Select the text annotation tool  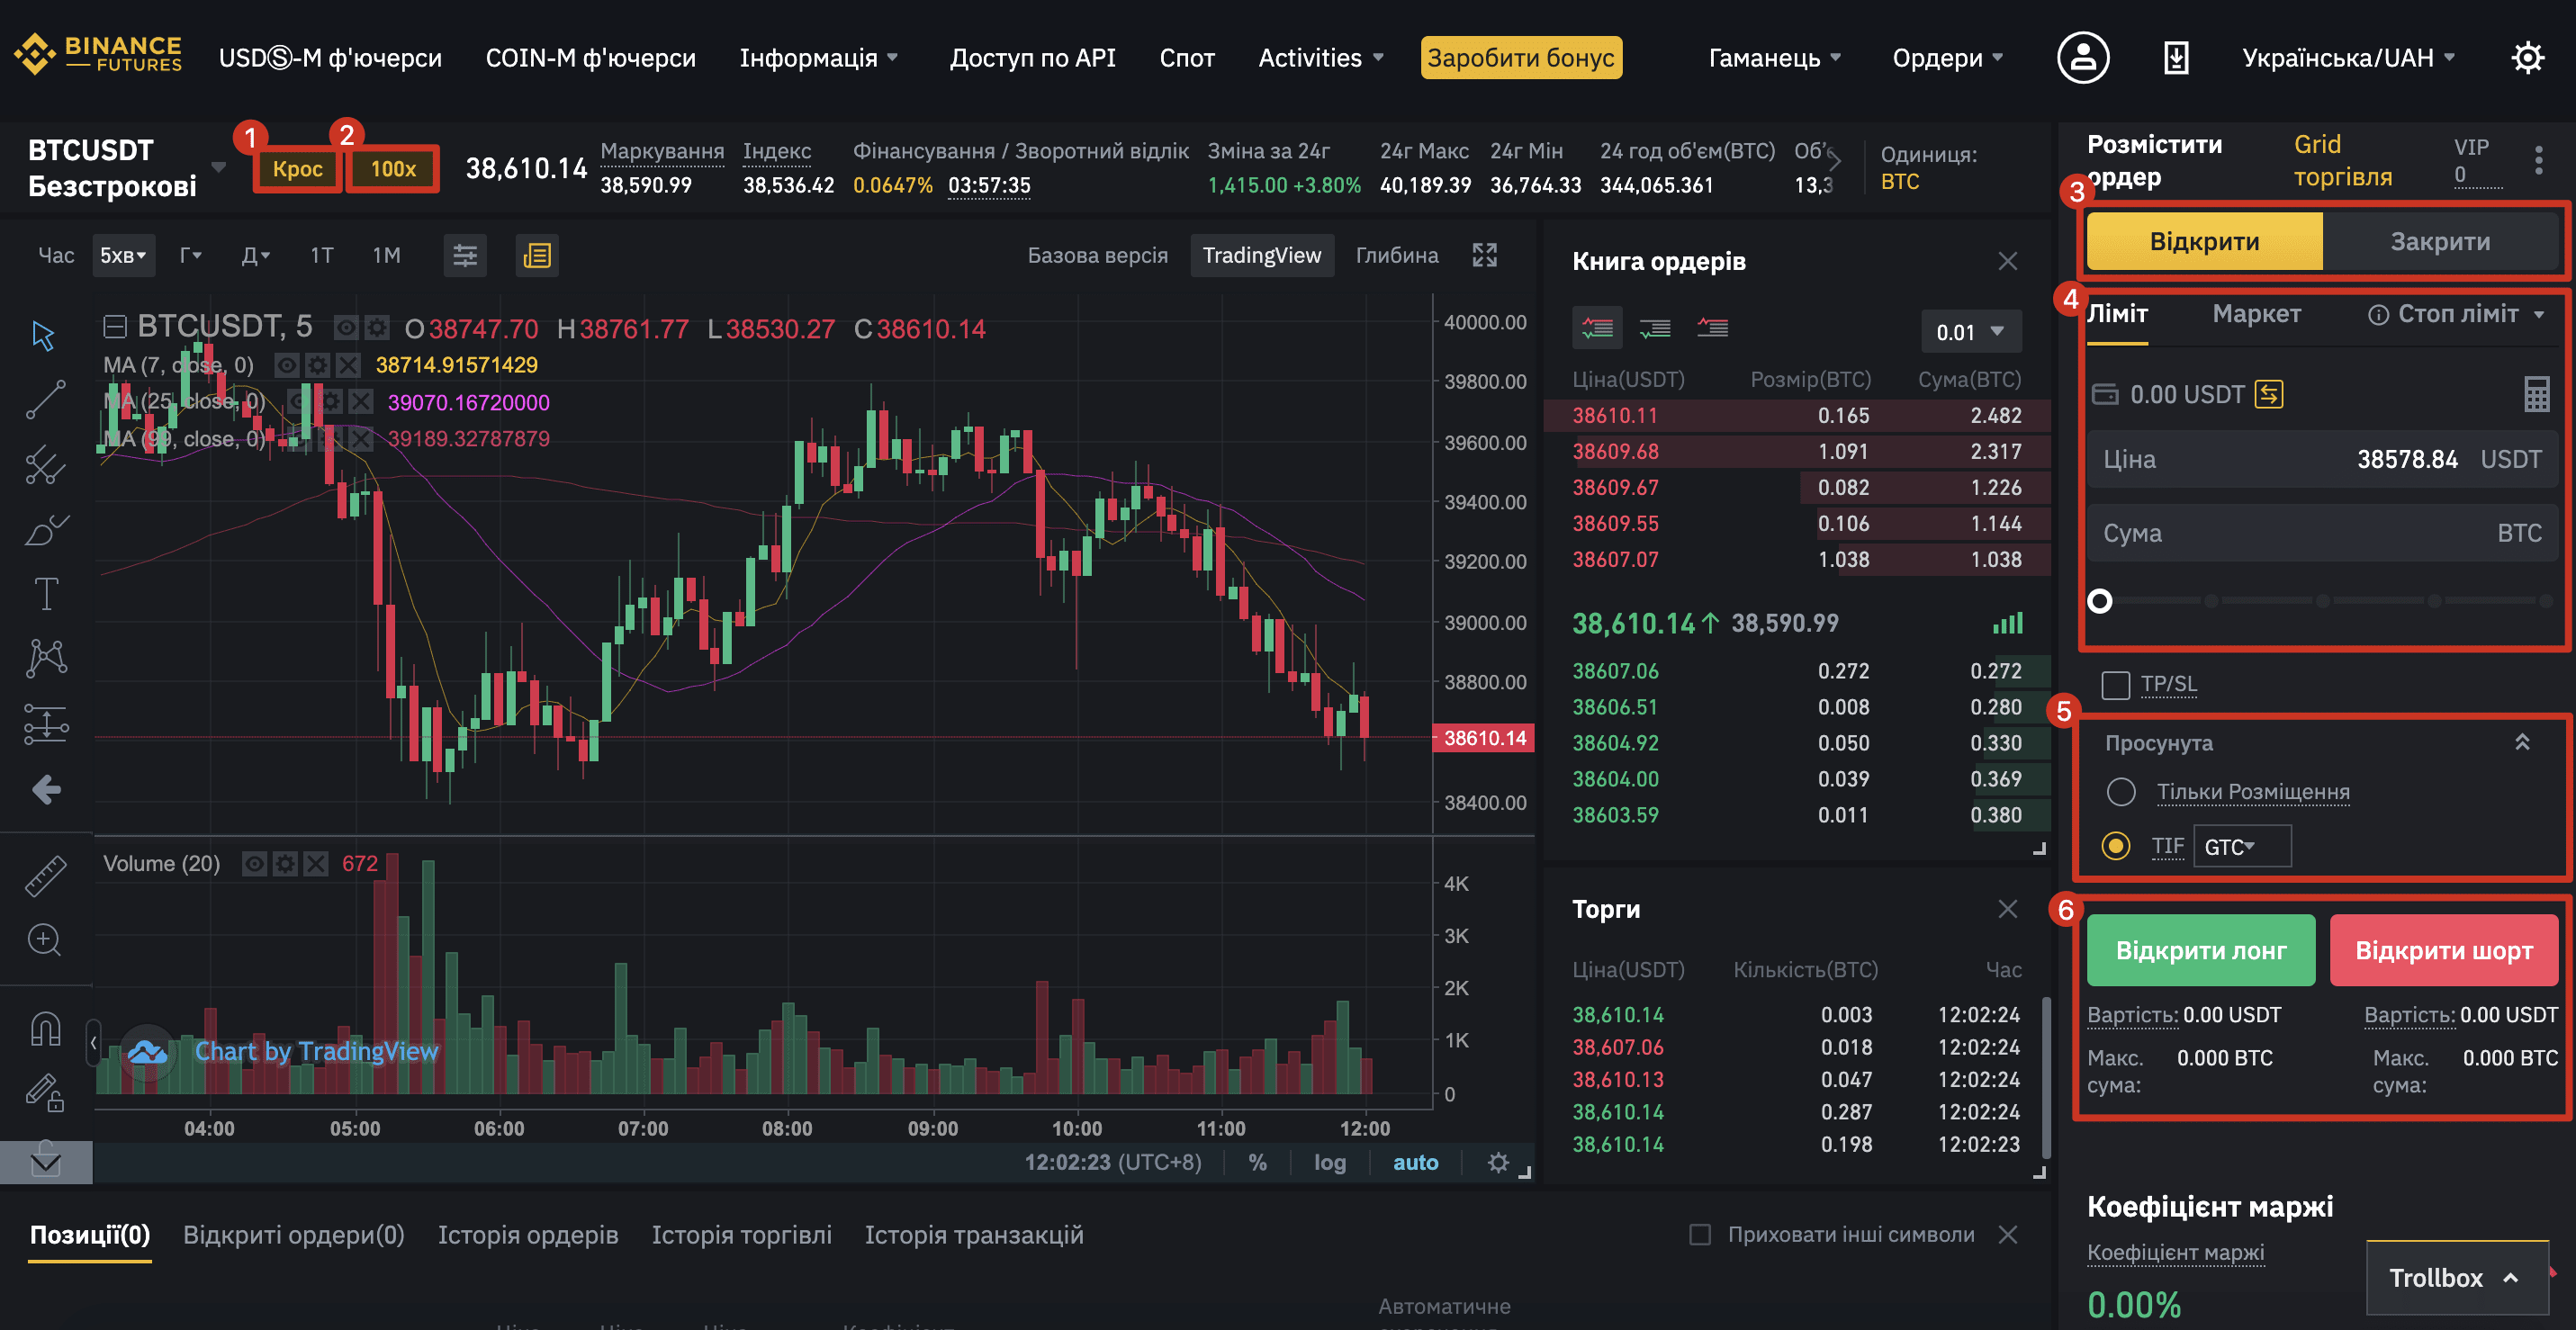[46, 594]
